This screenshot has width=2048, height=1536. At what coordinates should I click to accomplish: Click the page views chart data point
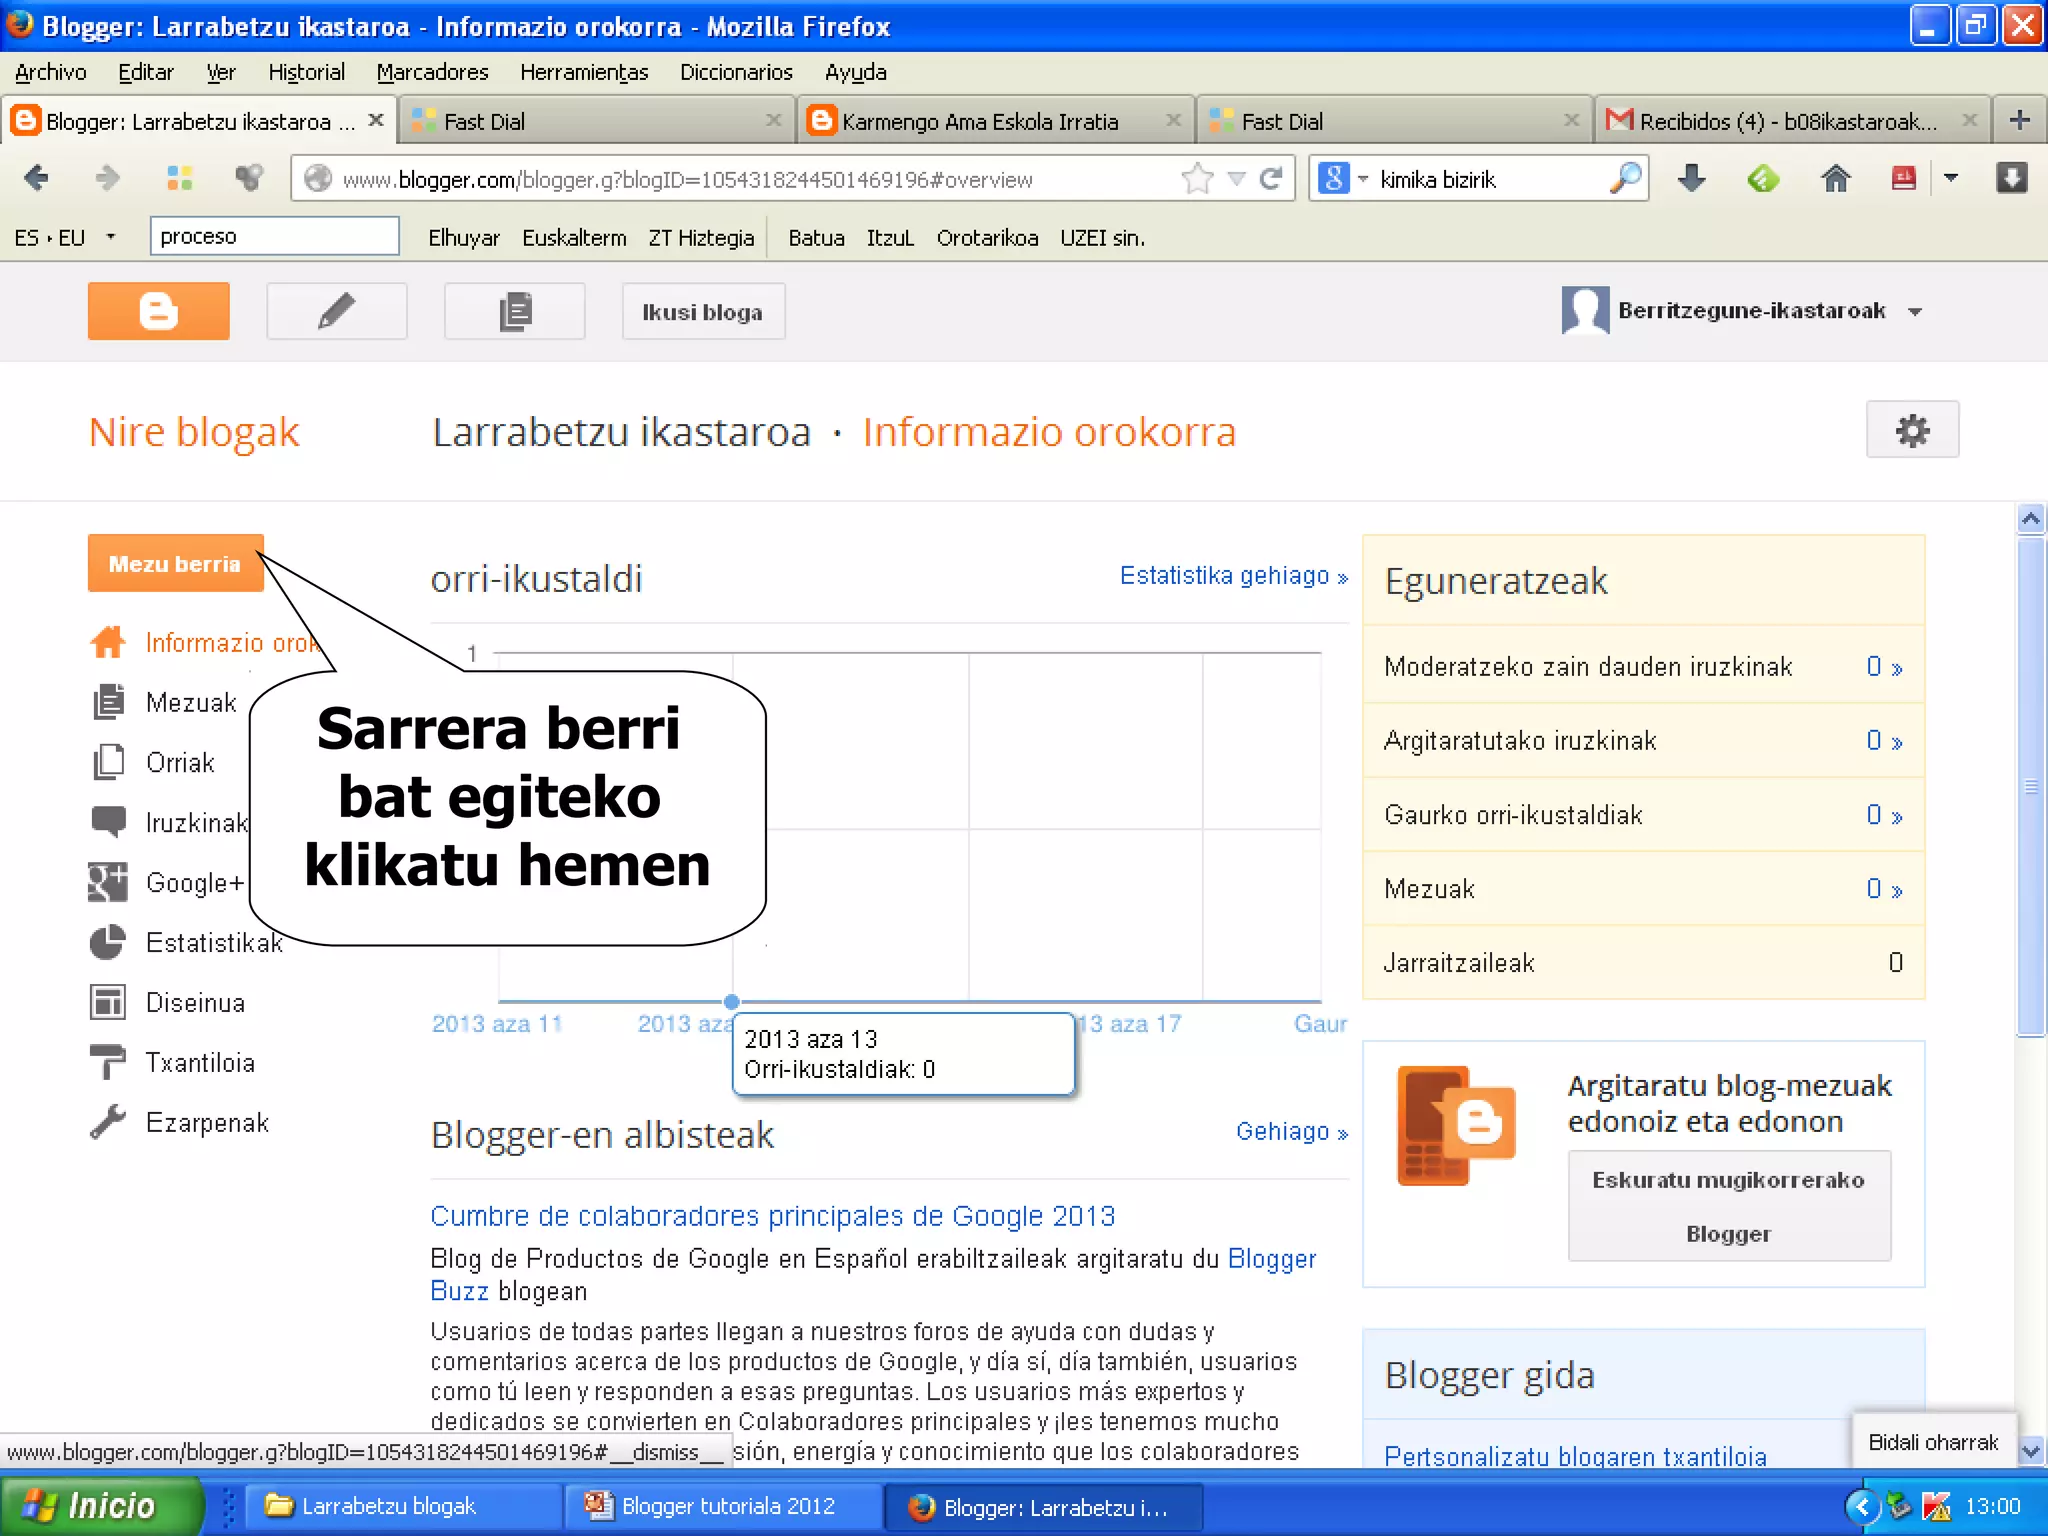pos(732,1001)
